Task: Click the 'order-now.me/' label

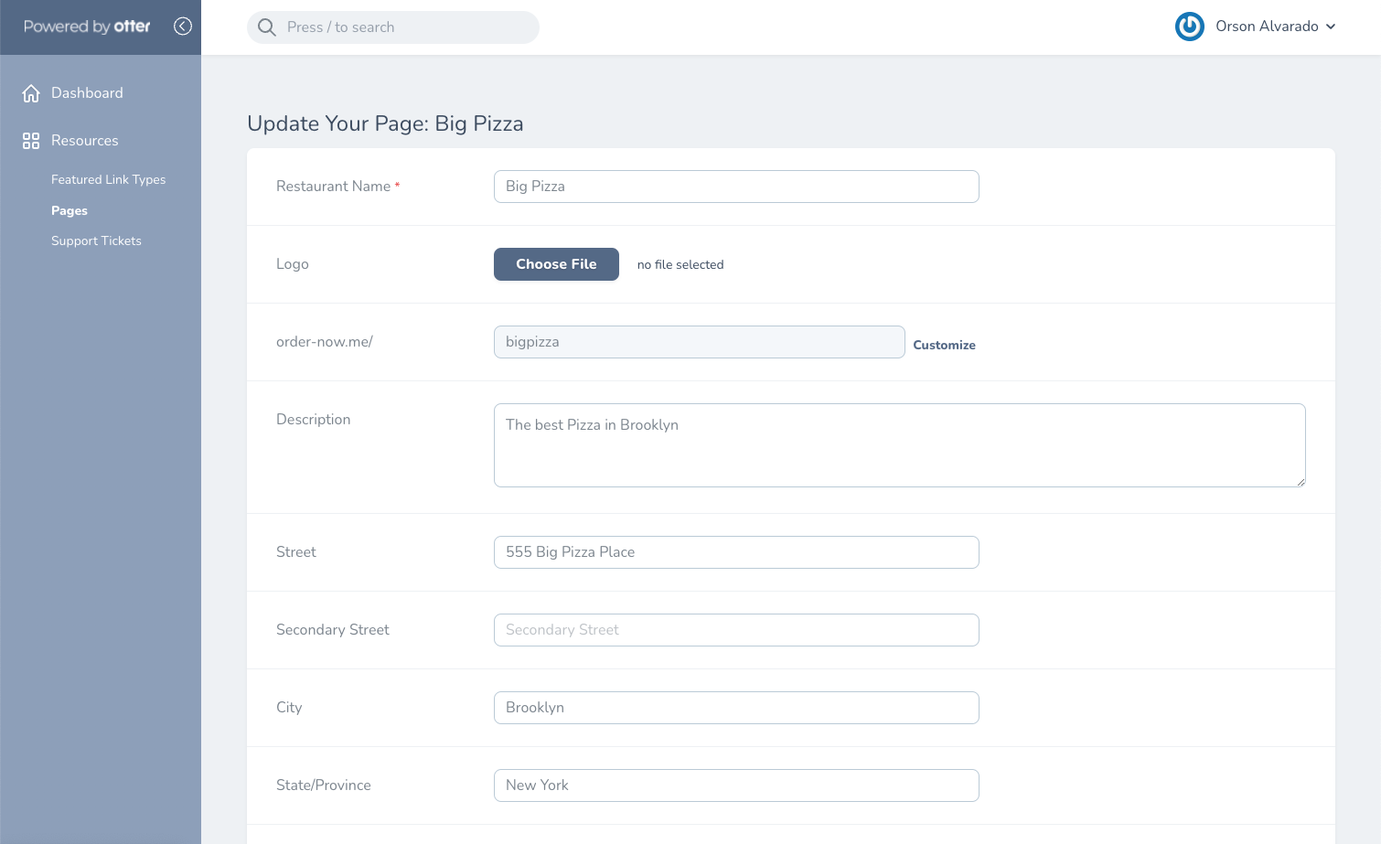Action: (324, 342)
